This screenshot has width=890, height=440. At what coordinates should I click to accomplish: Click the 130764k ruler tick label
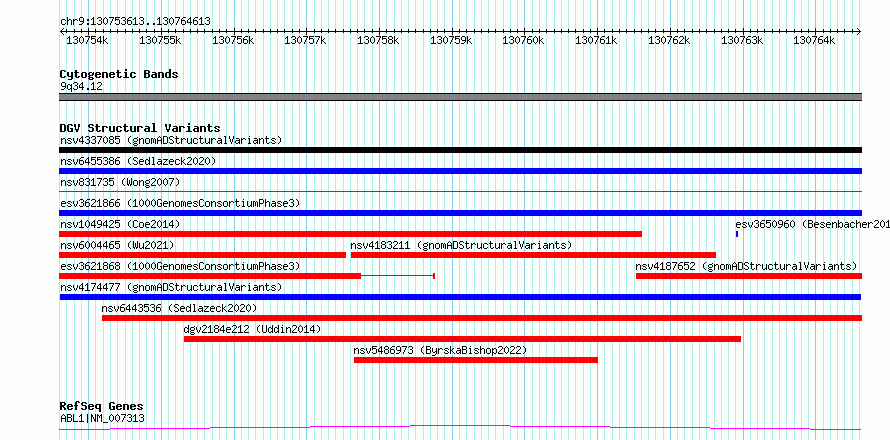click(815, 40)
